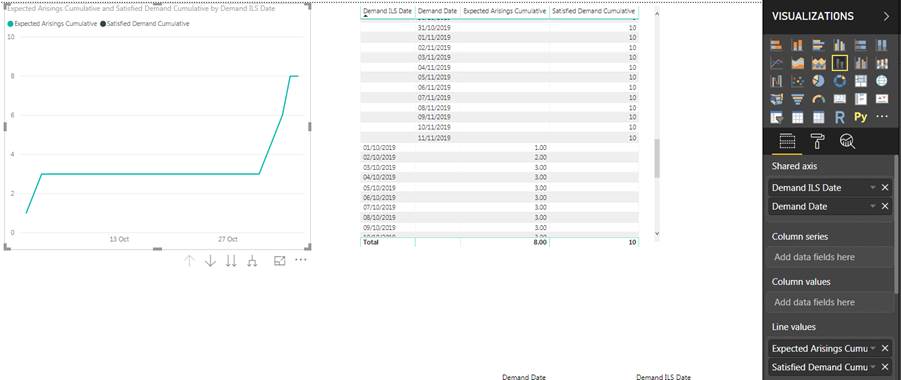Turn on drill down arrow under chart
Screen dimensions: 901x380
(210, 261)
